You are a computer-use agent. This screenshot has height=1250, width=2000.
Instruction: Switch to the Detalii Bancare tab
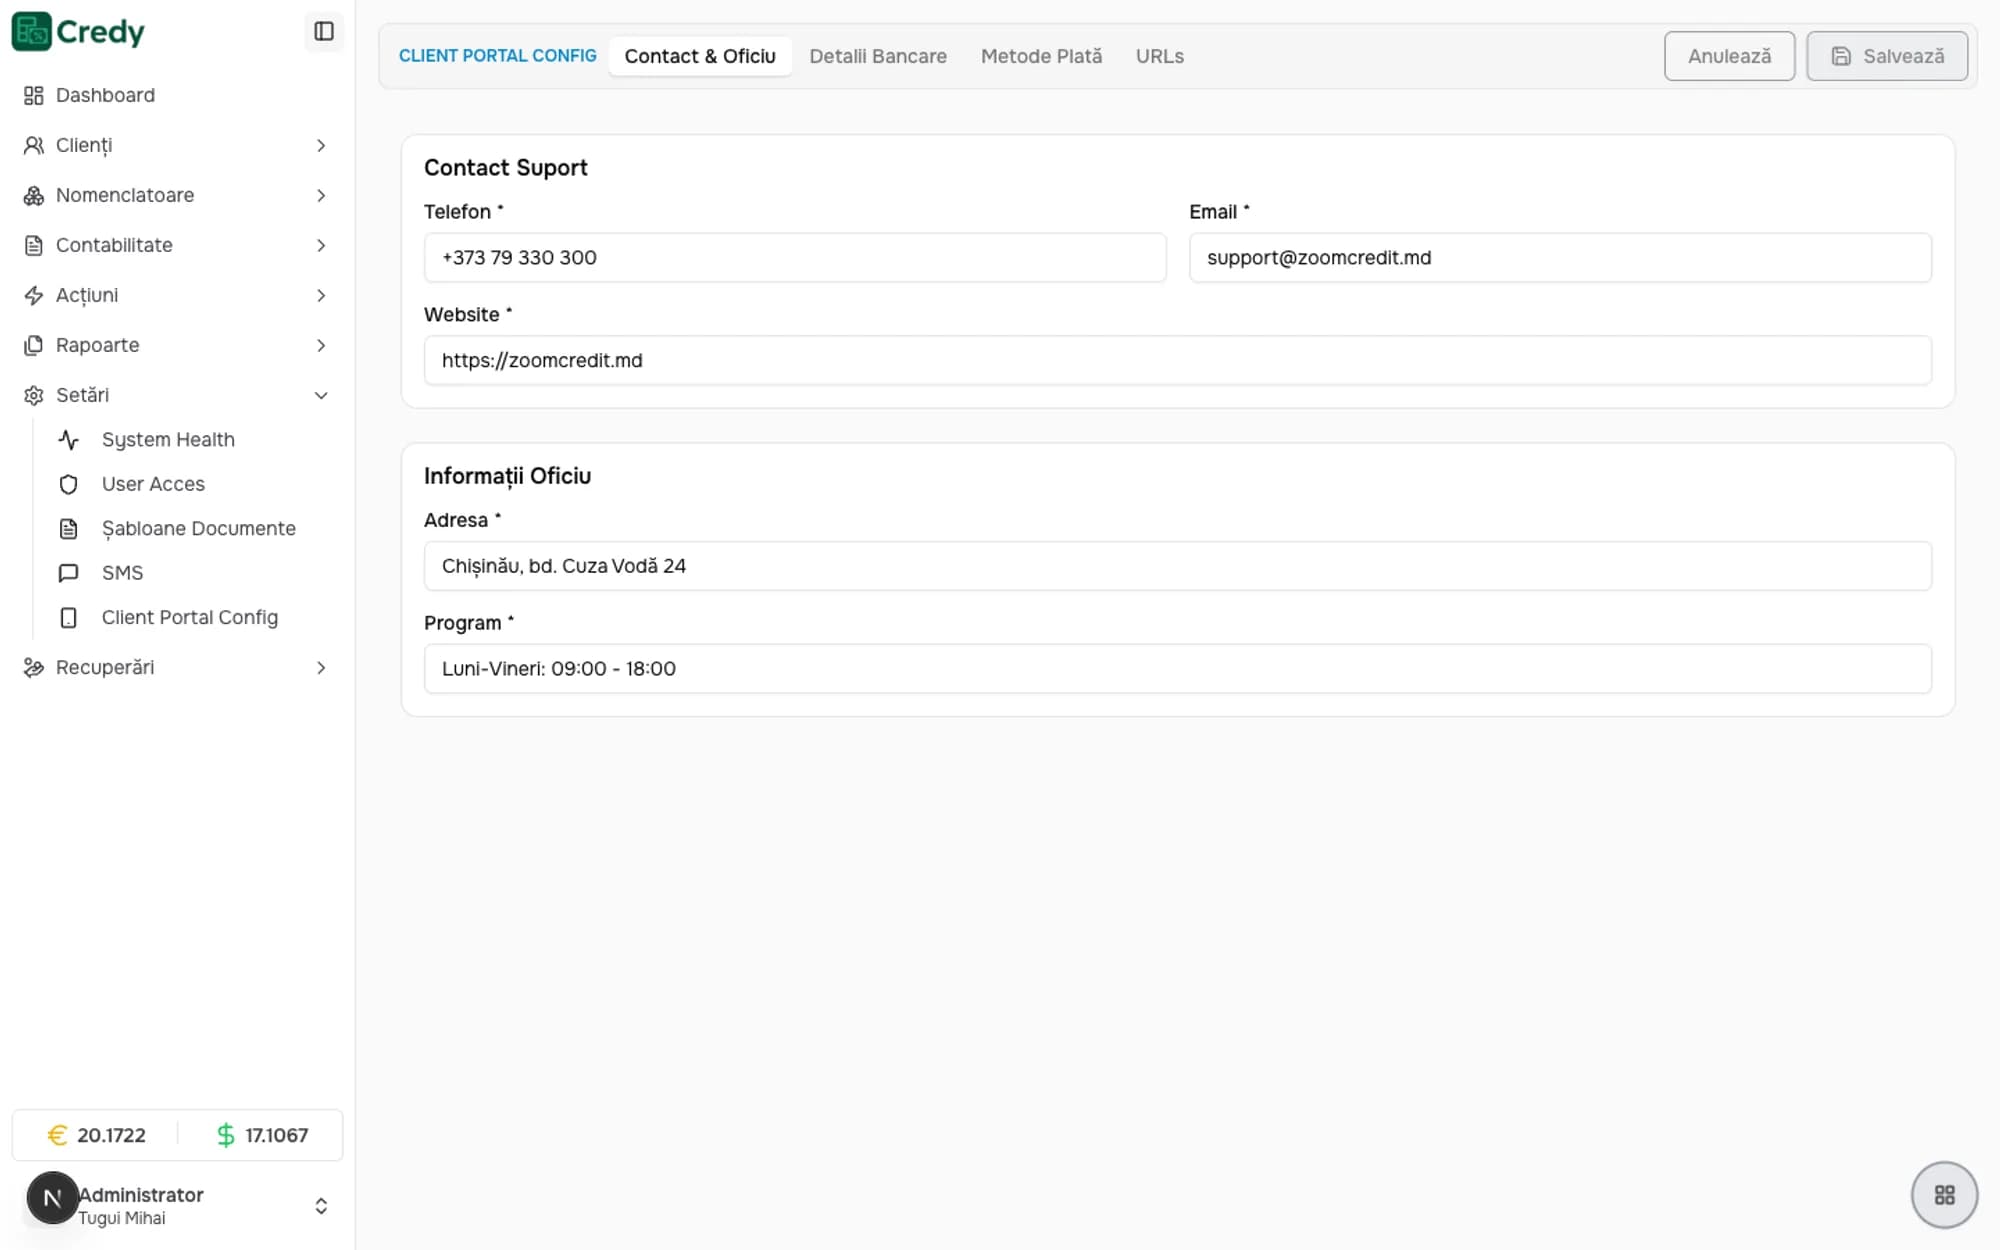(878, 56)
